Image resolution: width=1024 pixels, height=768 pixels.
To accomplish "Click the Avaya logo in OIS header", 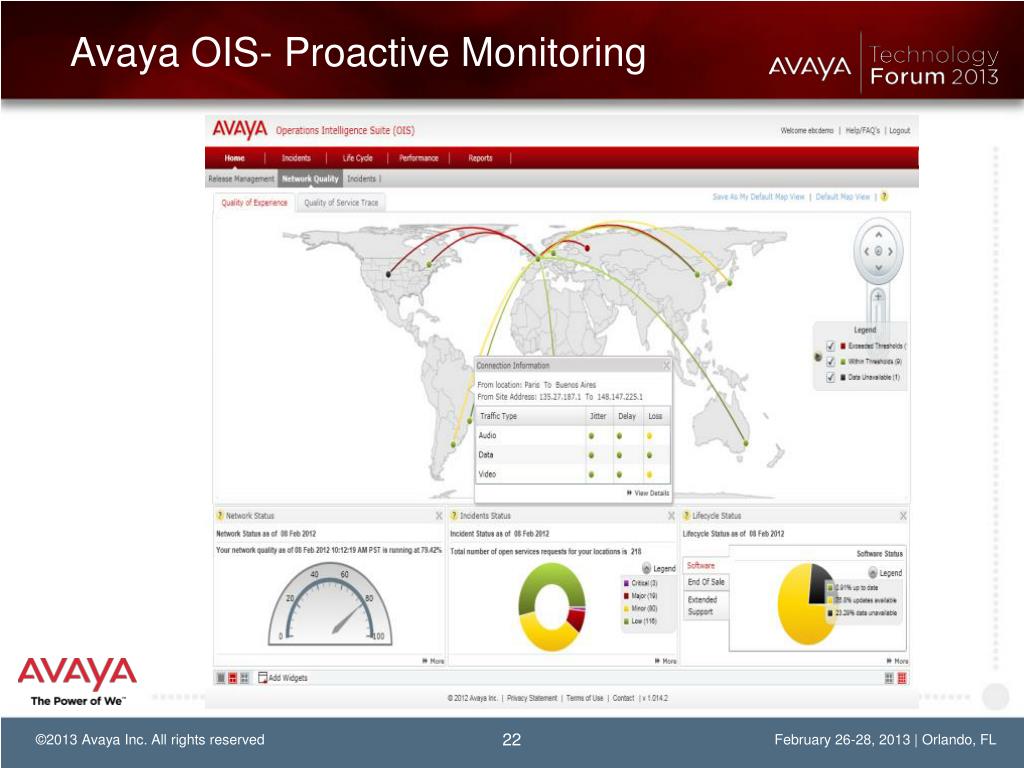I will click(x=240, y=129).
